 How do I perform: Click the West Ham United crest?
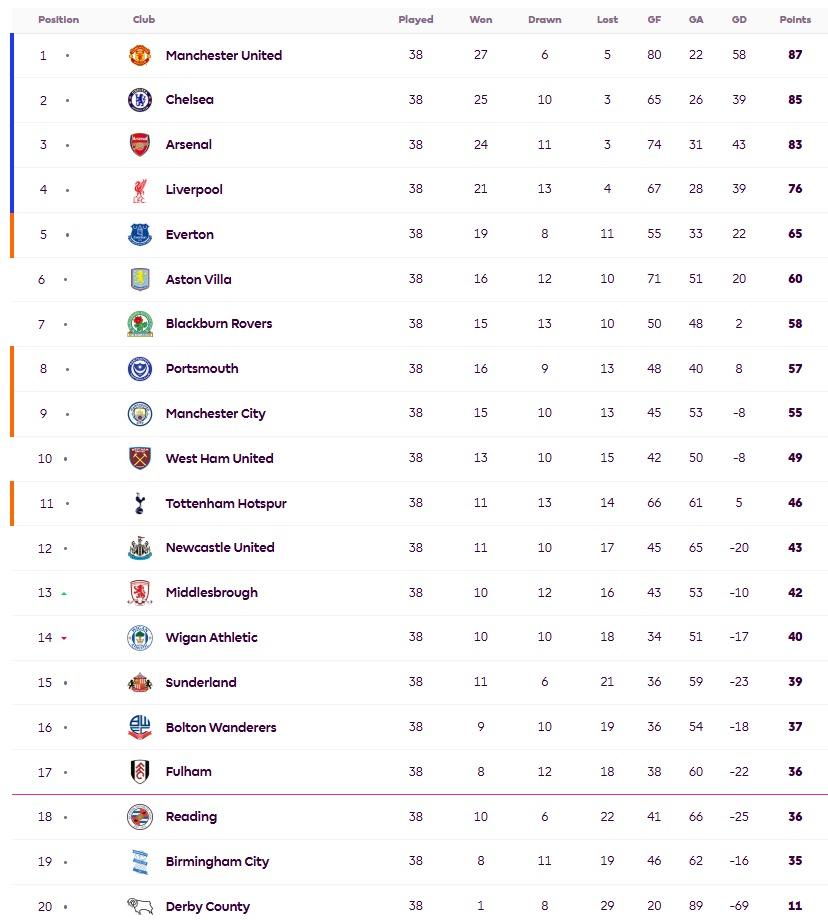click(139, 458)
